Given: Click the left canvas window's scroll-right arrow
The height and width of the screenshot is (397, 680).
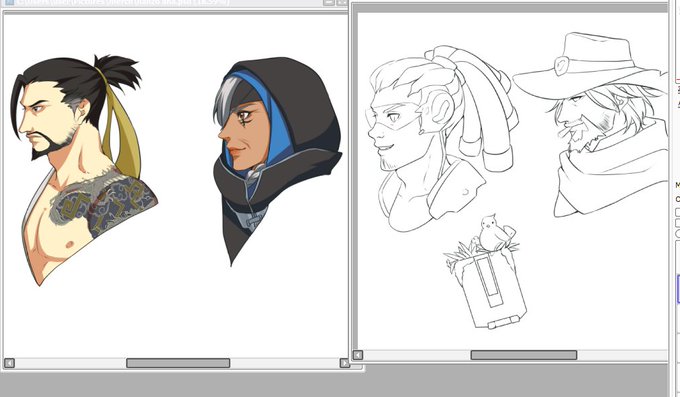Looking at the screenshot, I should pos(344,363).
